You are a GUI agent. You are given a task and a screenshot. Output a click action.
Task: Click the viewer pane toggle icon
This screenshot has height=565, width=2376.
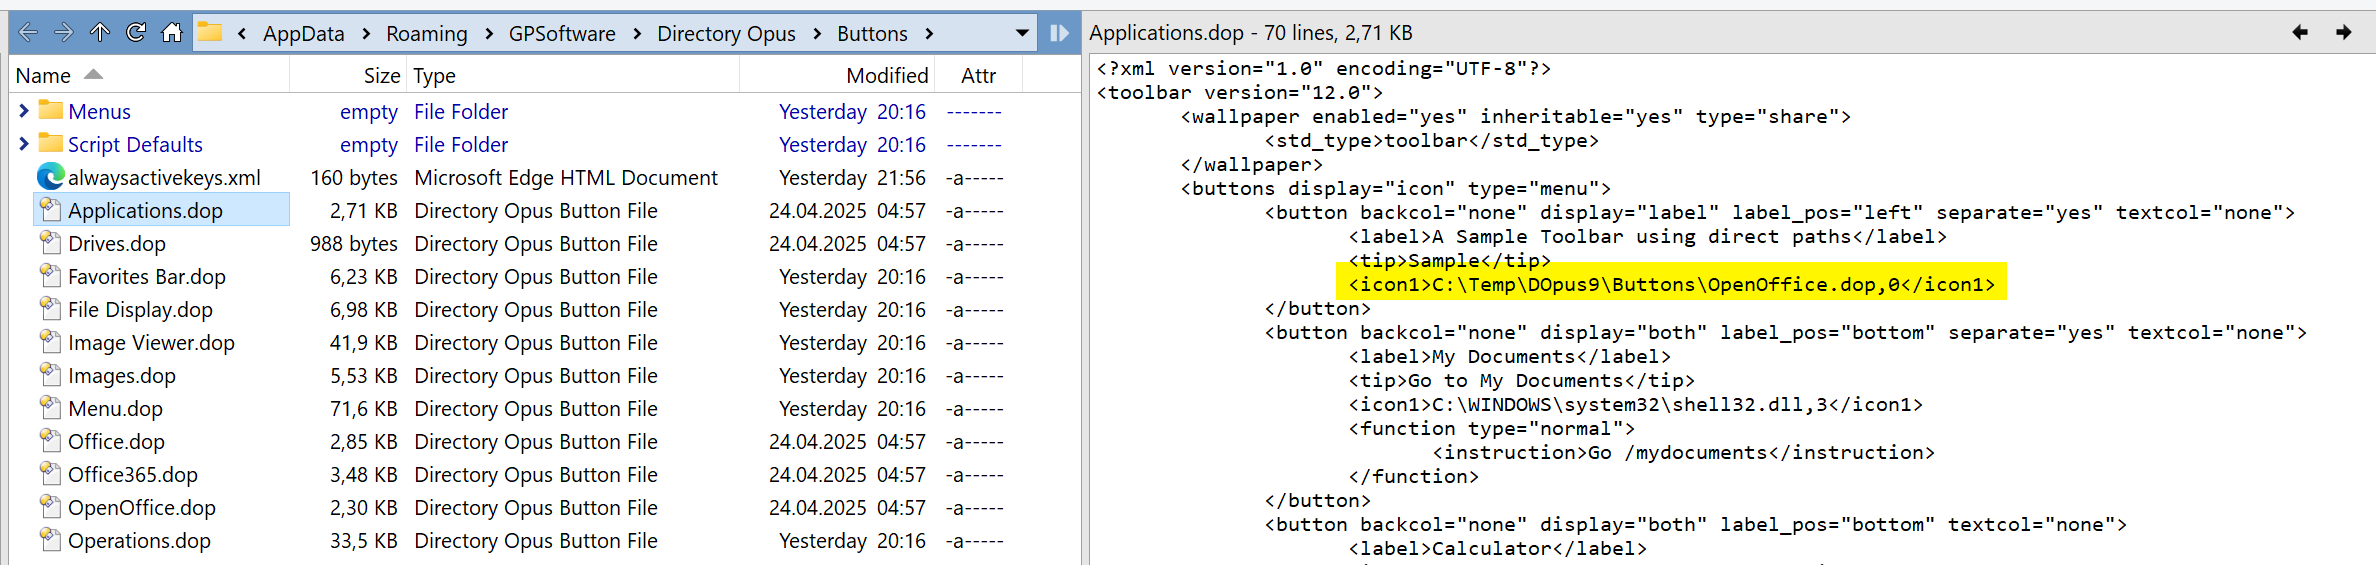click(x=1059, y=33)
